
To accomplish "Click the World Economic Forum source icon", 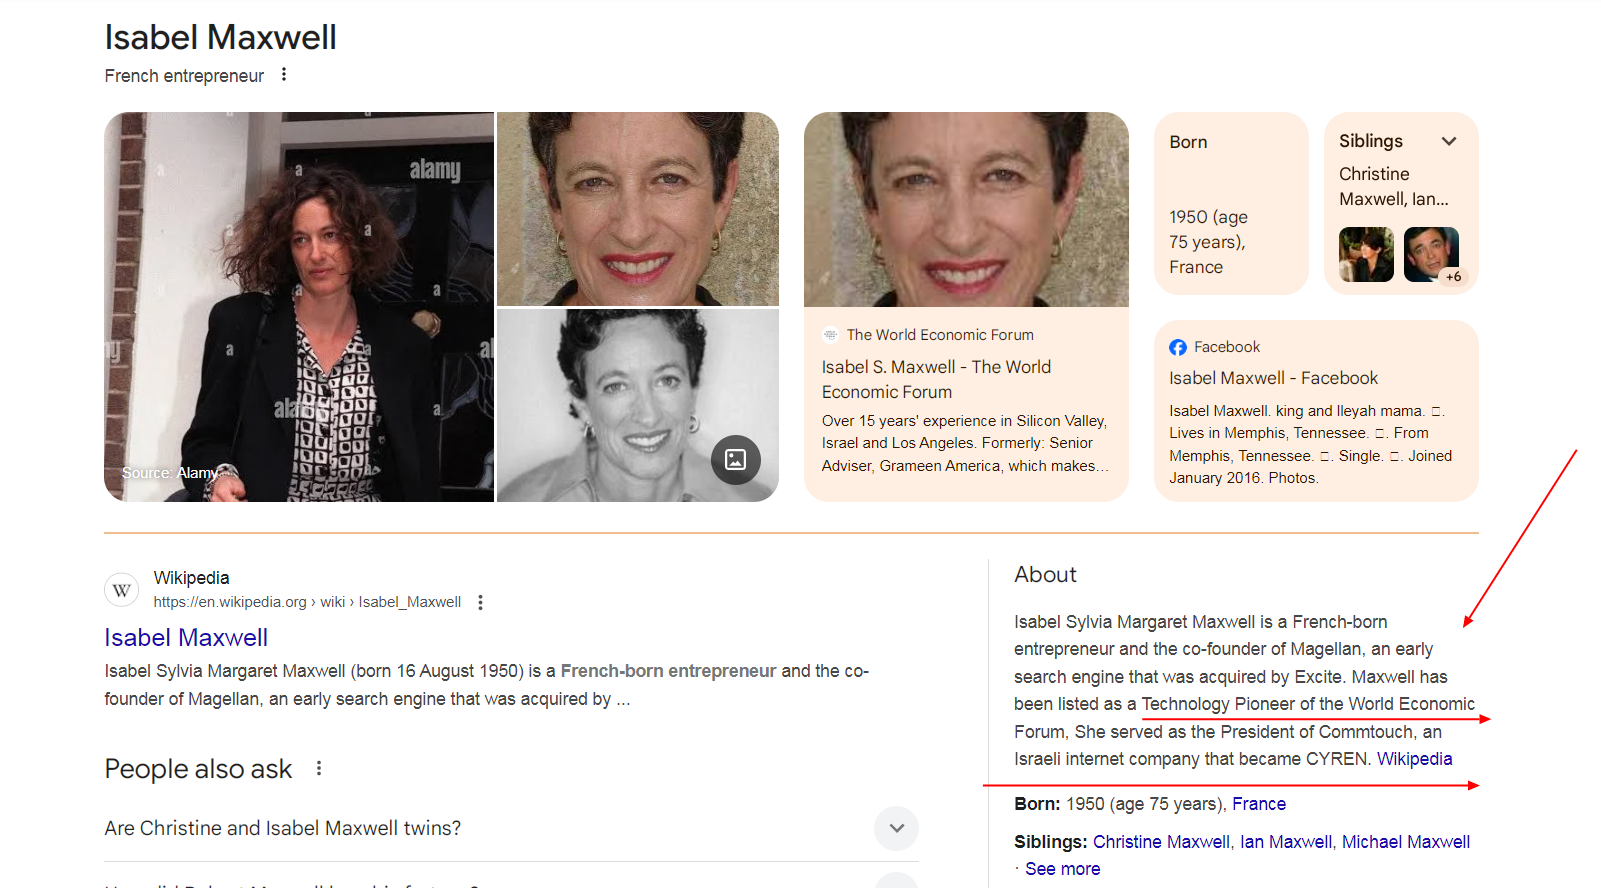I will [830, 335].
